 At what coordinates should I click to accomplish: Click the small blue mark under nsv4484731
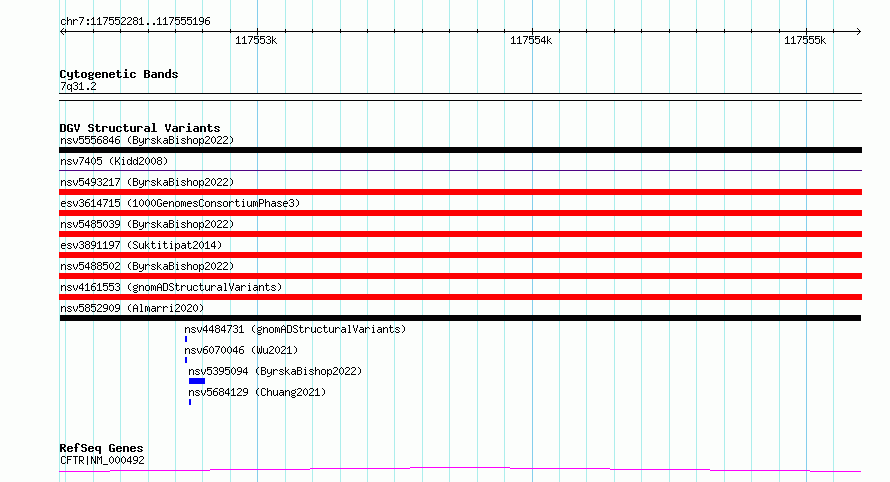pos(186,339)
